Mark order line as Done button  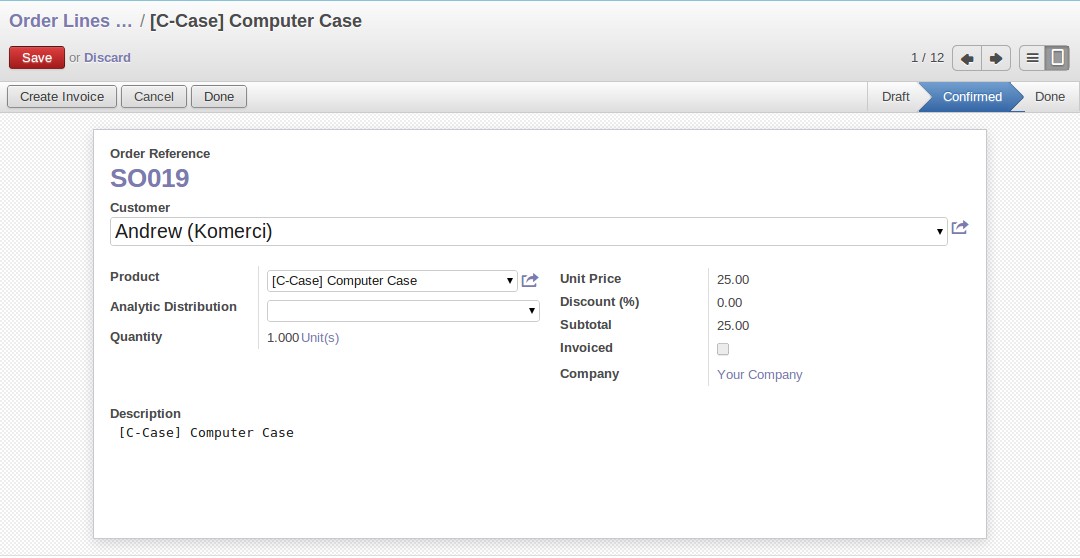[219, 97]
